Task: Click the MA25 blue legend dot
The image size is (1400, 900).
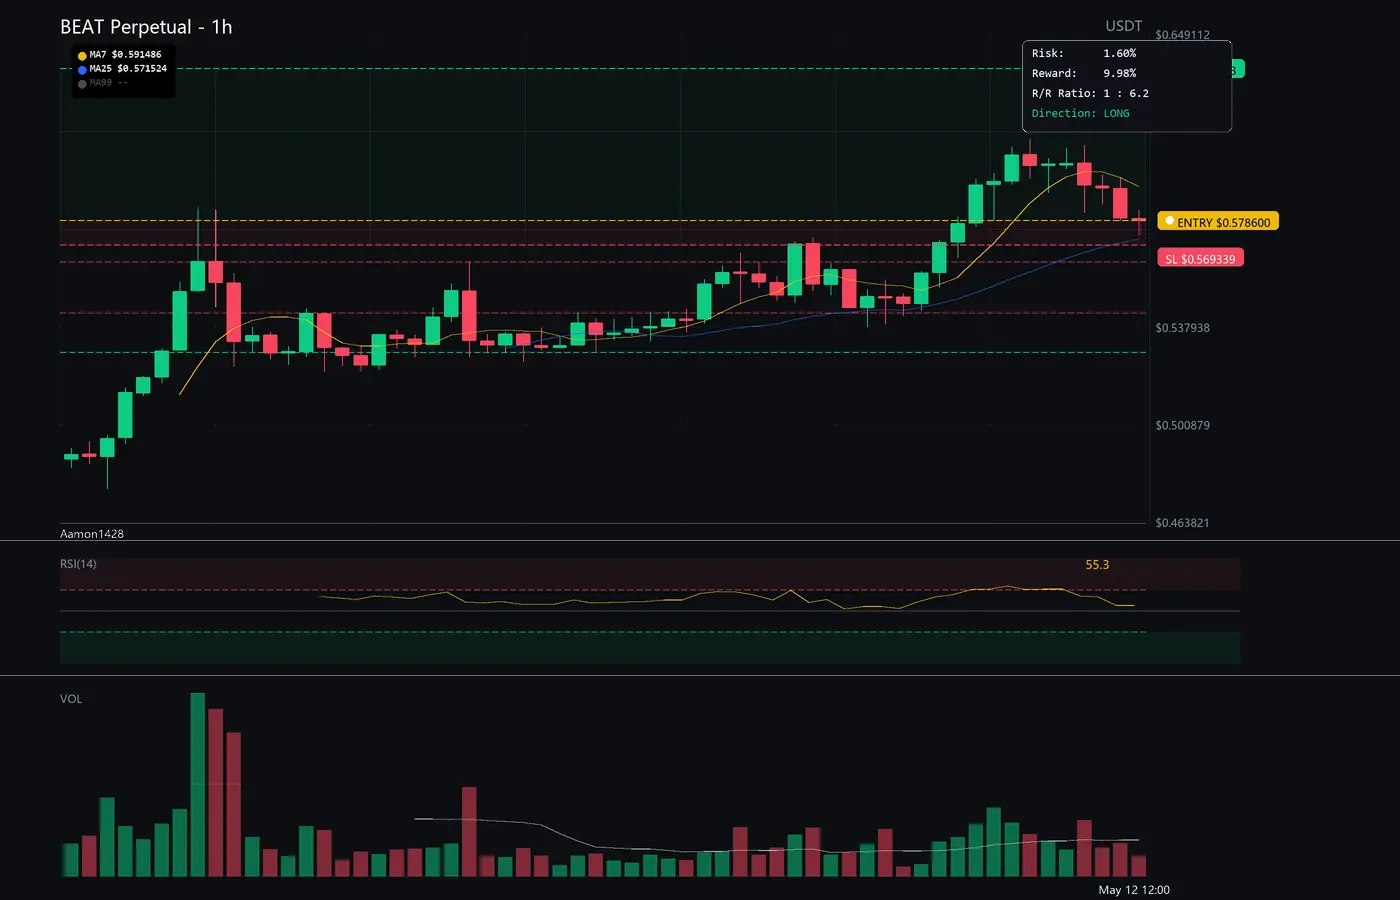Action: (x=82, y=70)
